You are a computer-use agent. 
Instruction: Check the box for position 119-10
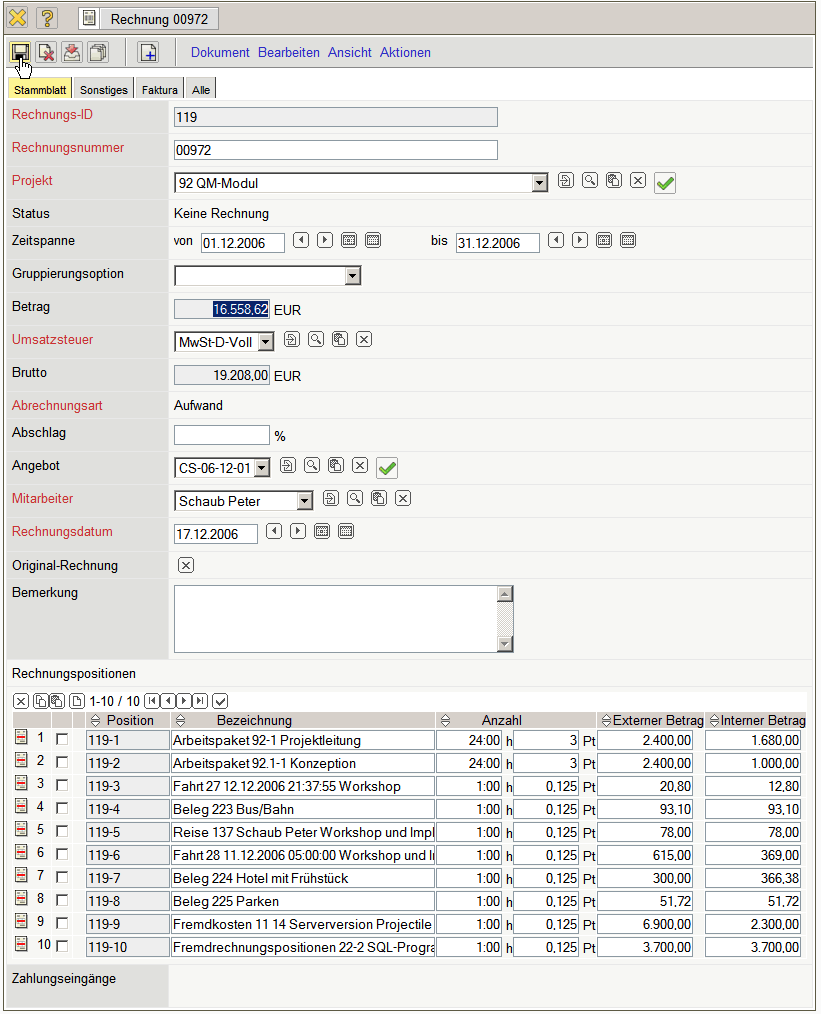click(x=62, y=947)
